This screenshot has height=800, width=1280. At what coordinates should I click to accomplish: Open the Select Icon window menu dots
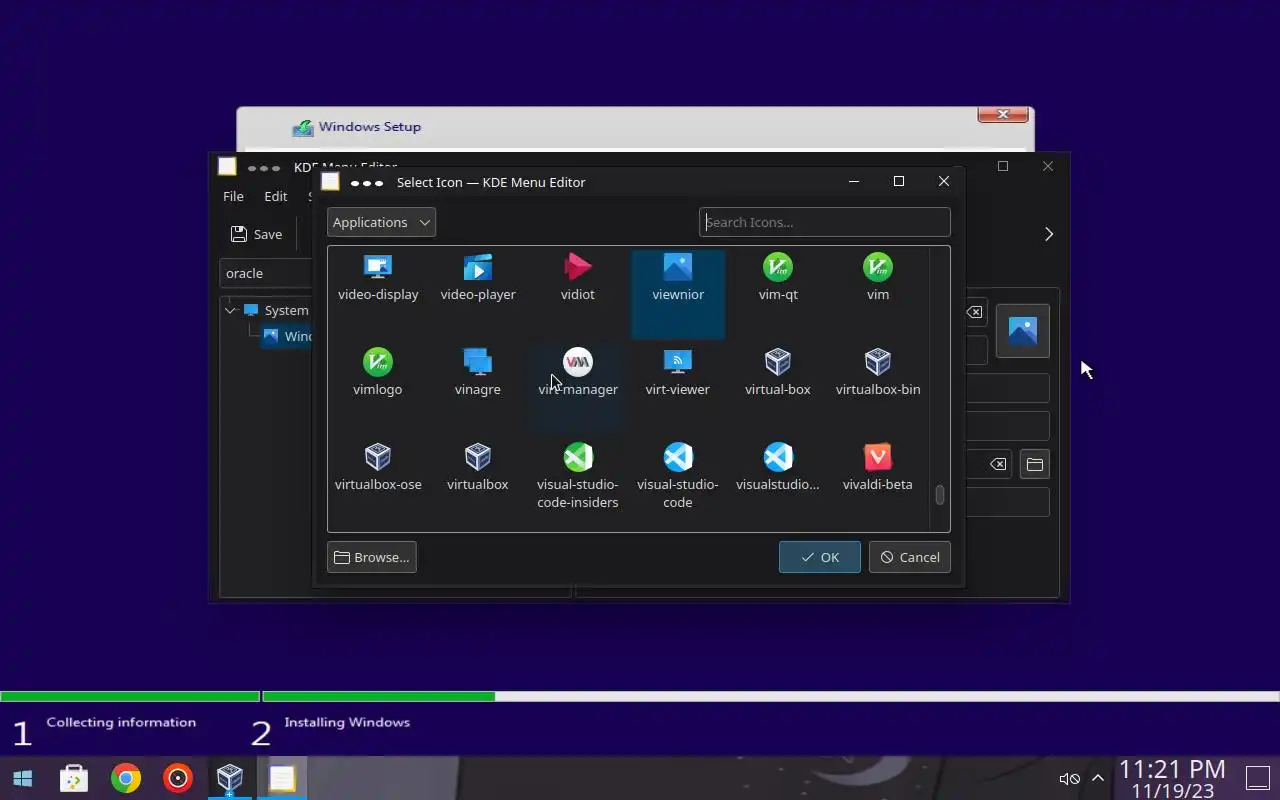pos(367,183)
